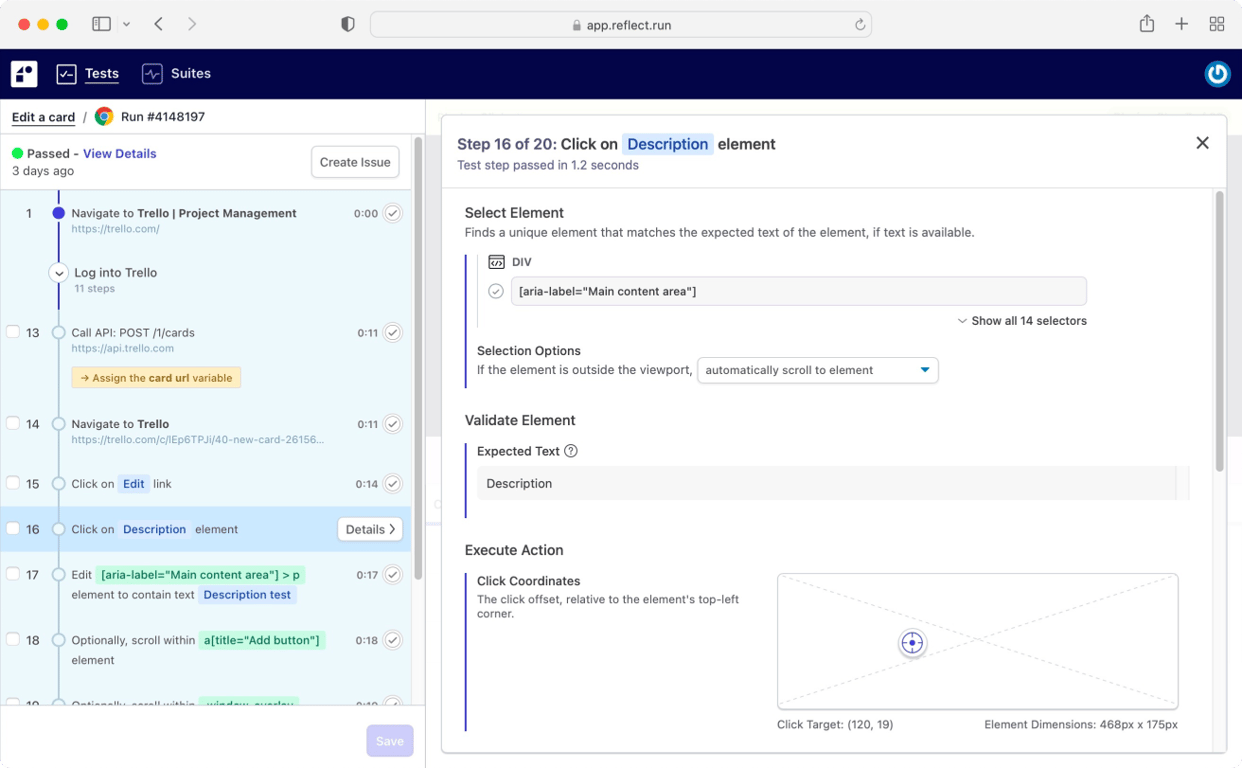Expand the Log into Trello group
This screenshot has width=1242, height=768.
coord(59,273)
